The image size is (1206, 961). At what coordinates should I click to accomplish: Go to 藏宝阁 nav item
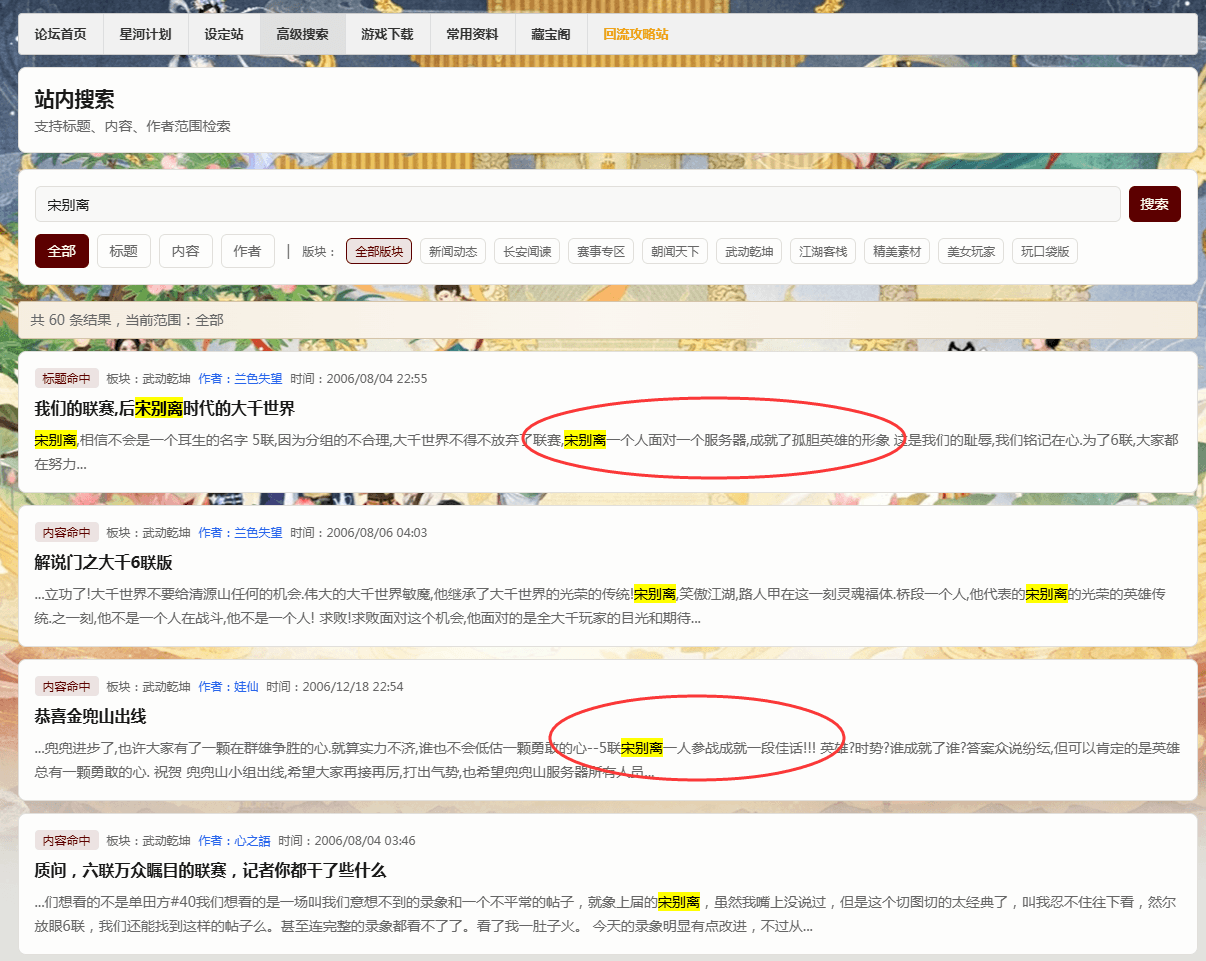550,34
